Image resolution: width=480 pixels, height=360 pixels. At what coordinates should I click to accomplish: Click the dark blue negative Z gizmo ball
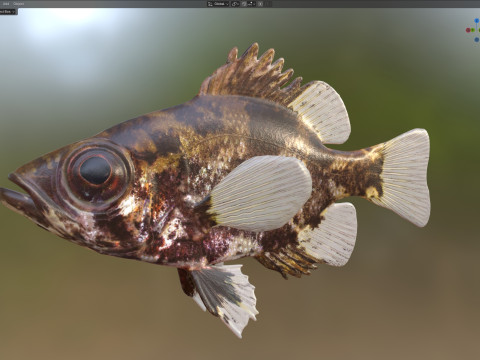pos(477,40)
